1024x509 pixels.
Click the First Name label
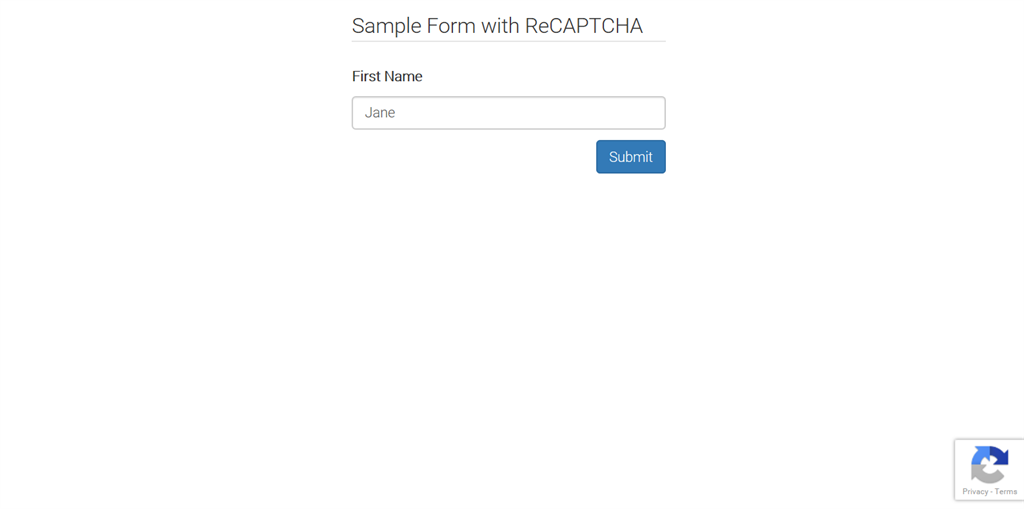tap(387, 77)
